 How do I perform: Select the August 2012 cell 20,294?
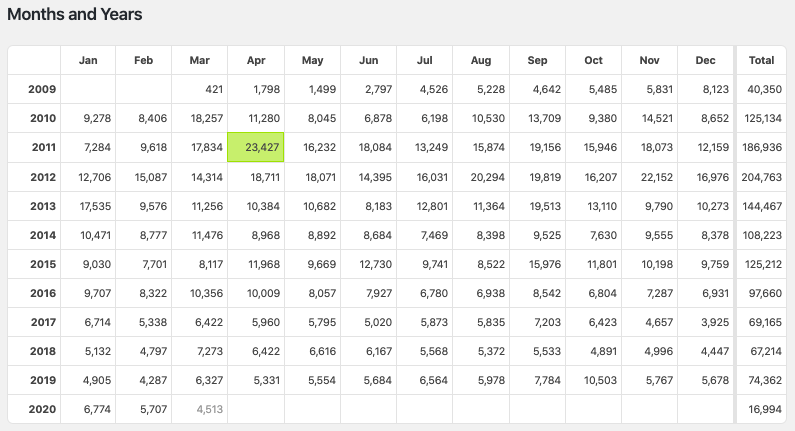[x=481, y=176]
